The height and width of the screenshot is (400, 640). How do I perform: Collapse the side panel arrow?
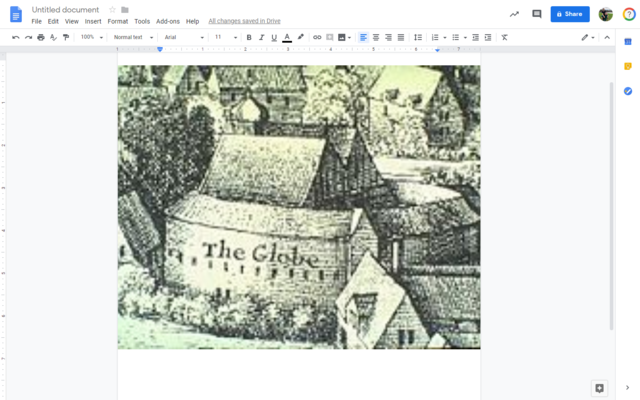627,388
